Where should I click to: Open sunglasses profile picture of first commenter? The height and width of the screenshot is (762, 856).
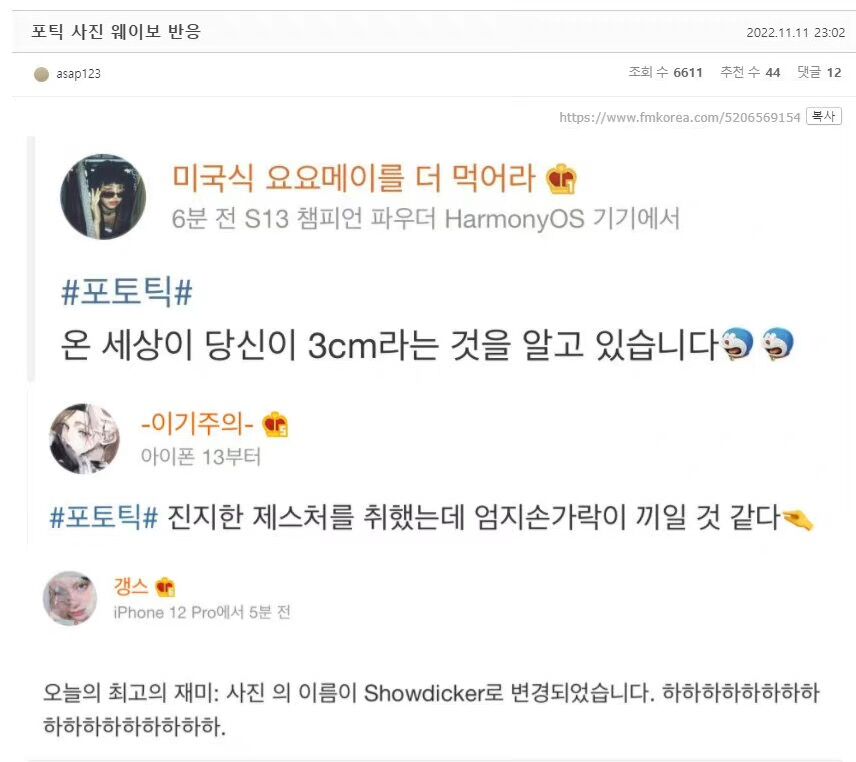tap(103, 197)
